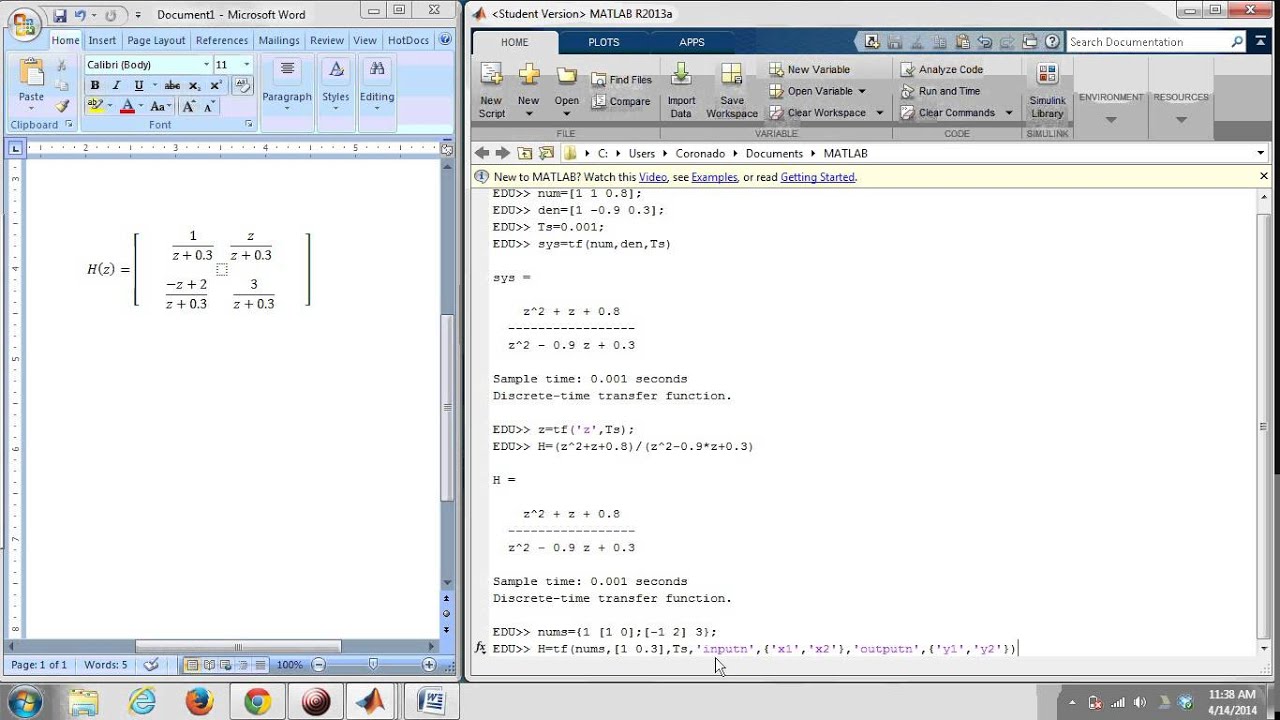Image resolution: width=1280 pixels, height=720 pixels.
Task: Click the Cut scissors icon in Word
Action: click(62, 65)
